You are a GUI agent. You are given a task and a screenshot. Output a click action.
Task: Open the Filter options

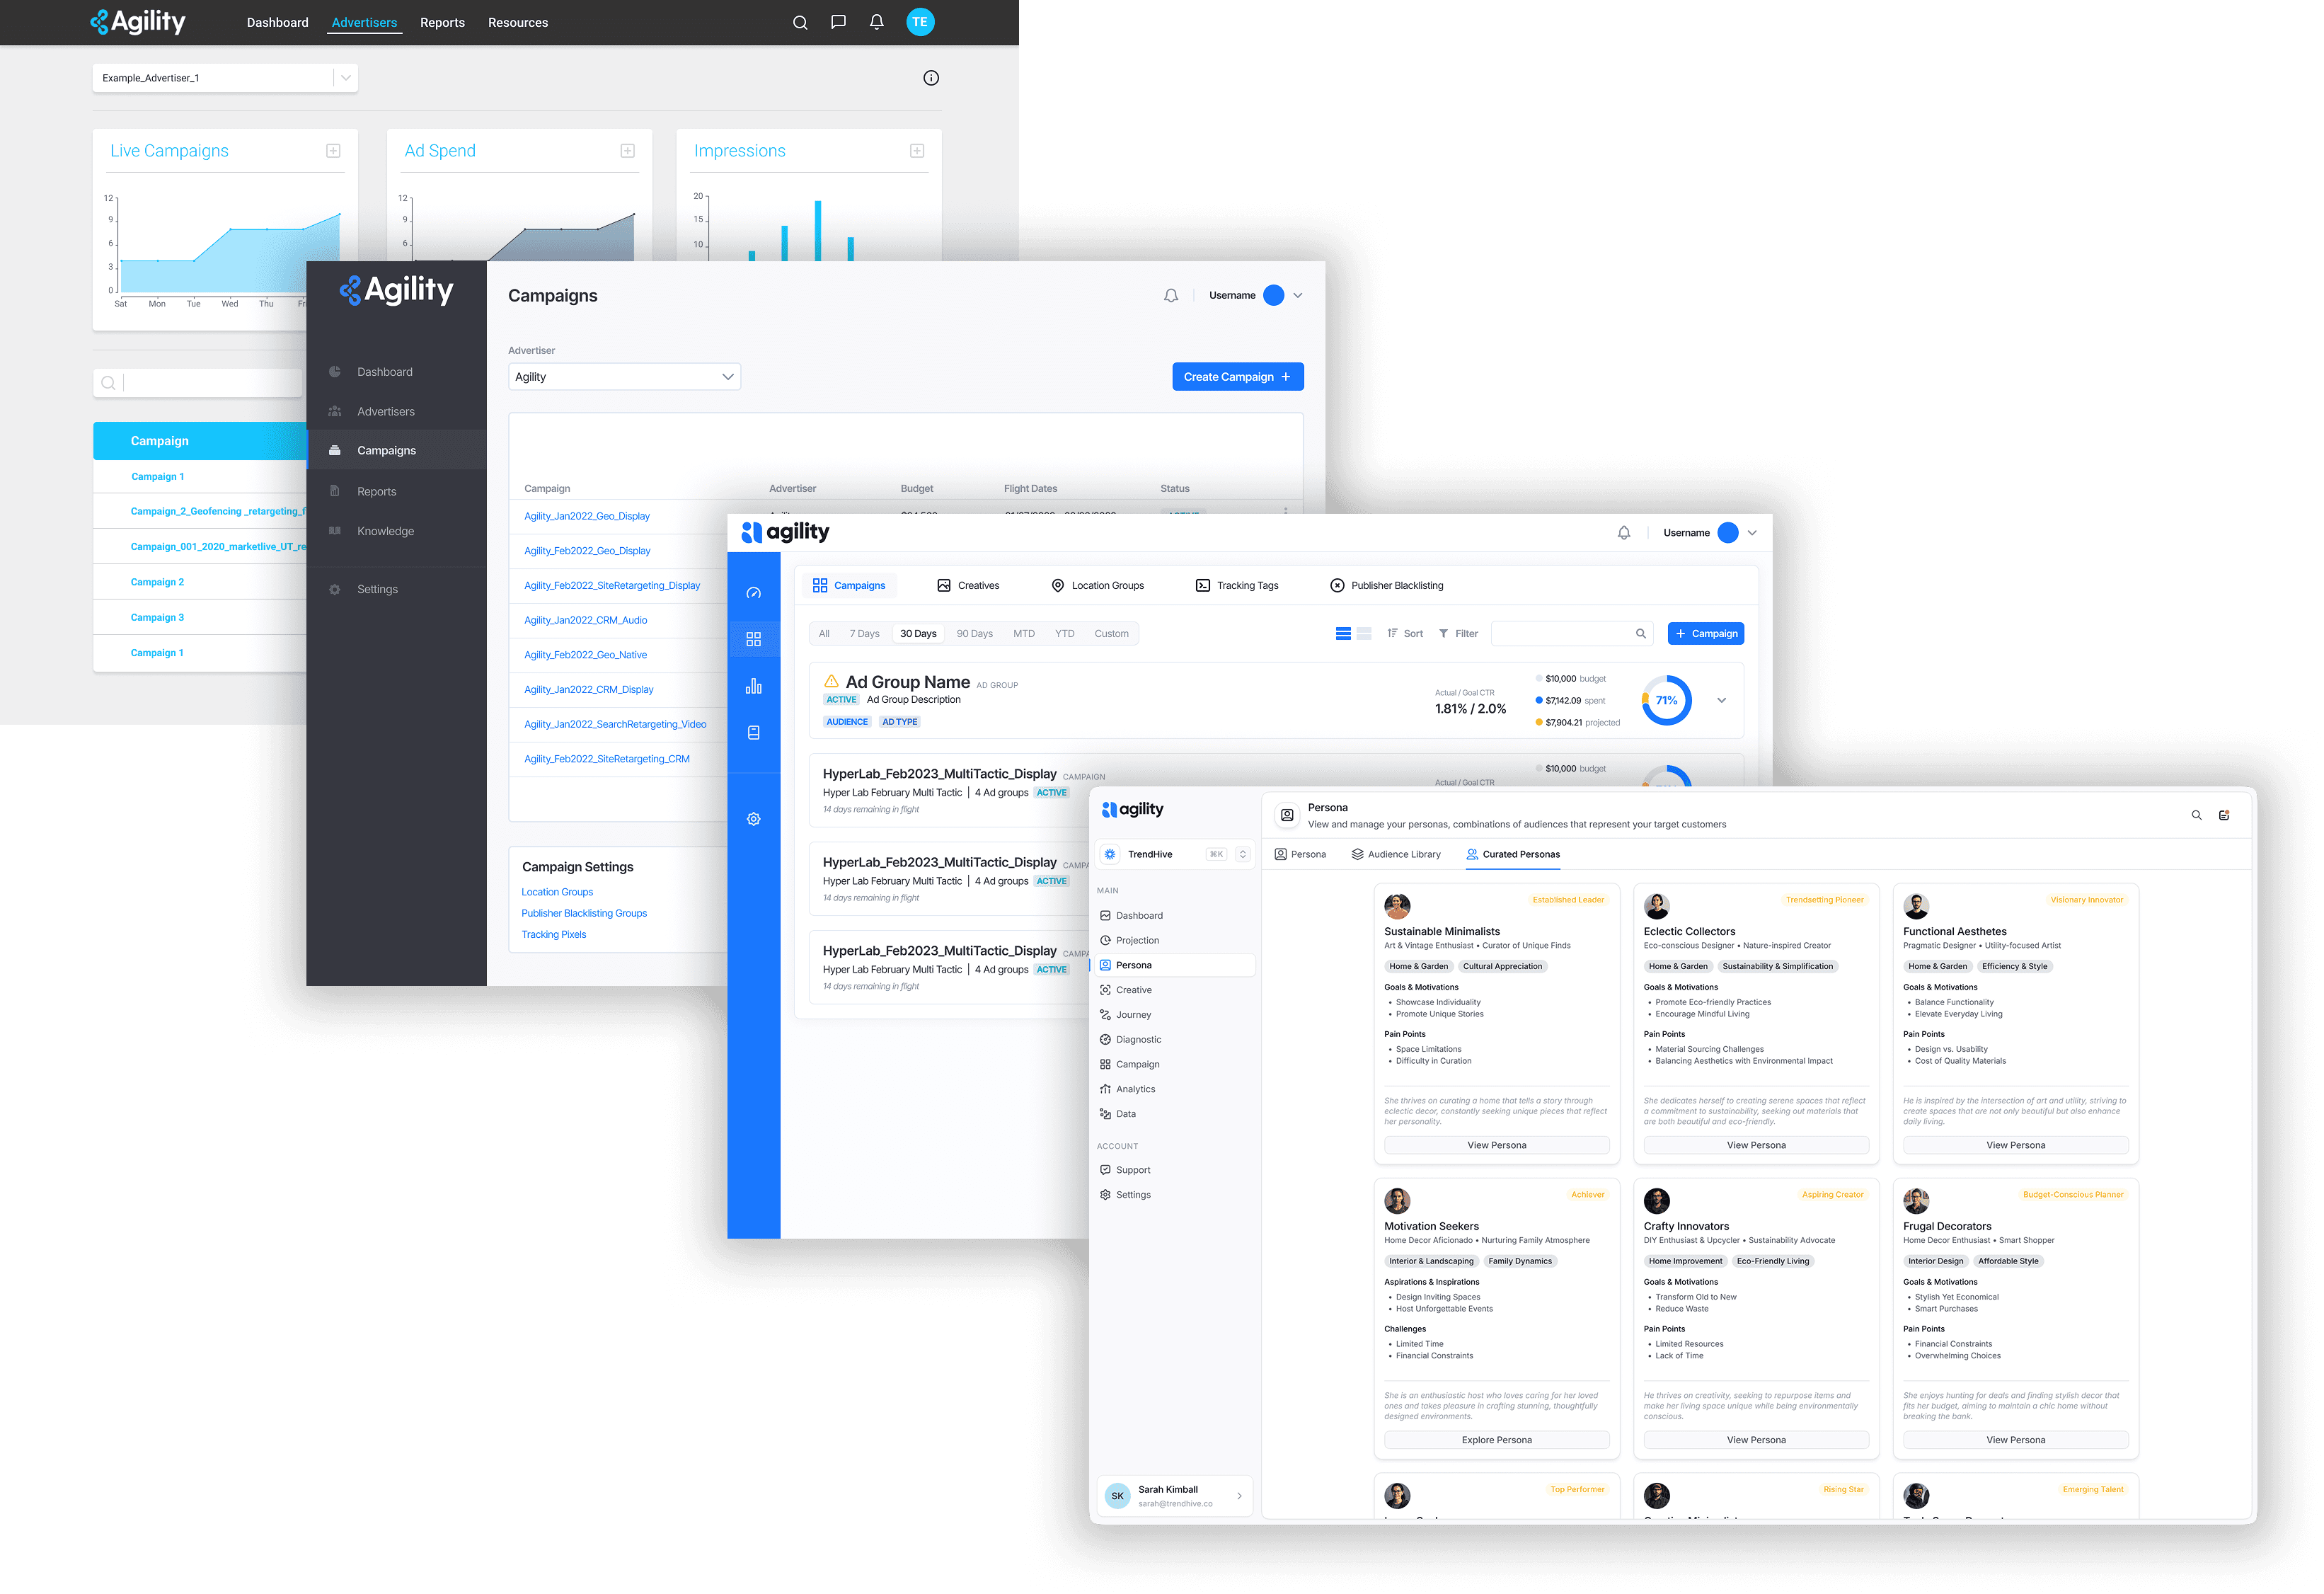(1458, 634)
